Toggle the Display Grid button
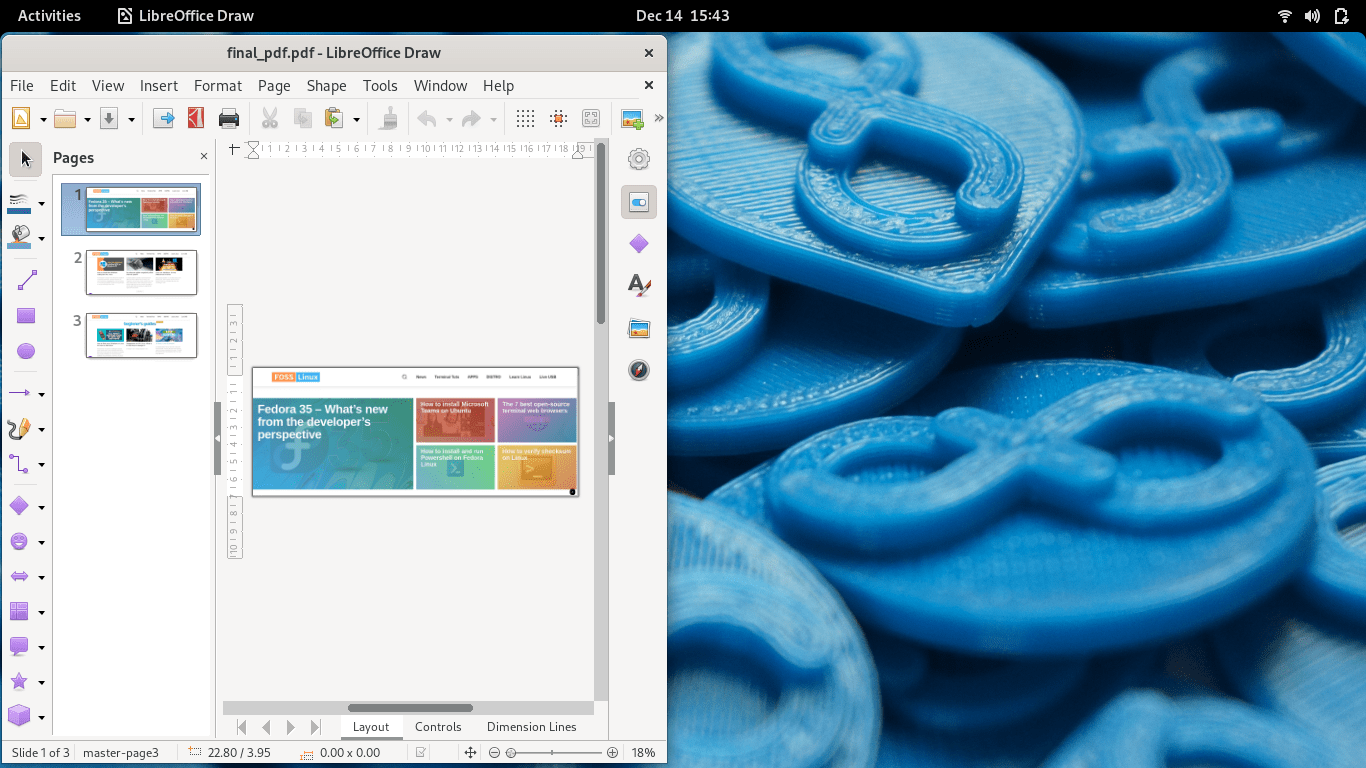This screenshot has height=768, width=1366. point(525,119)
